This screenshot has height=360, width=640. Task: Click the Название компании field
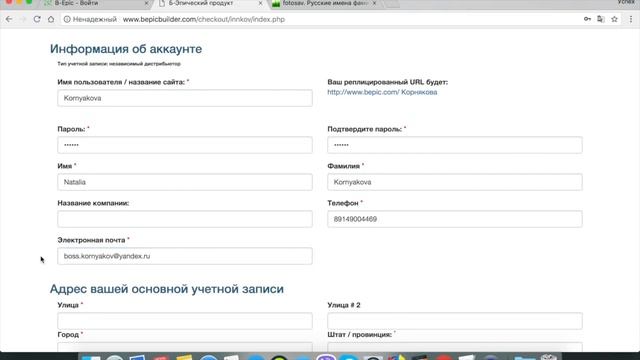(185, 219)
